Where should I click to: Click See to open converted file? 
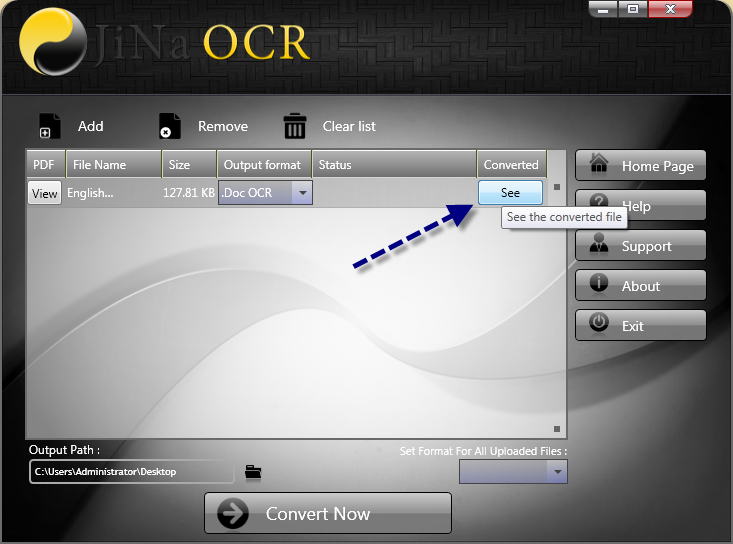[x=510, y=193]
